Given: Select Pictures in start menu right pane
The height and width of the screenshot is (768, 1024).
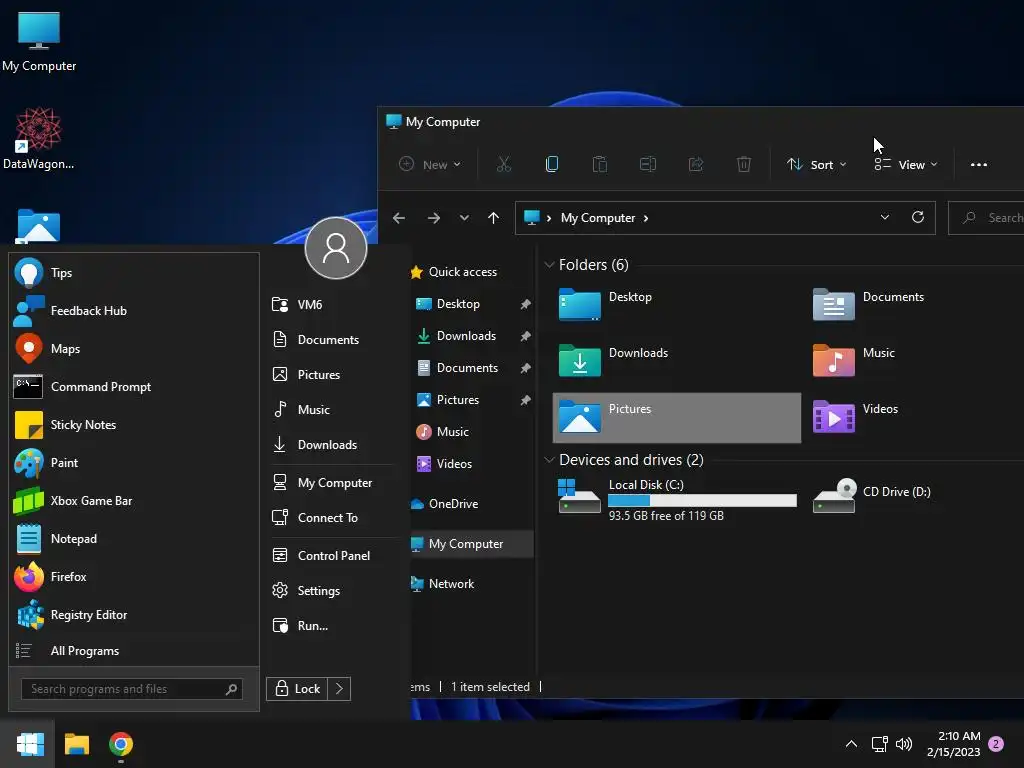Looking at the screenshot, I should click(x=333, y=374).
